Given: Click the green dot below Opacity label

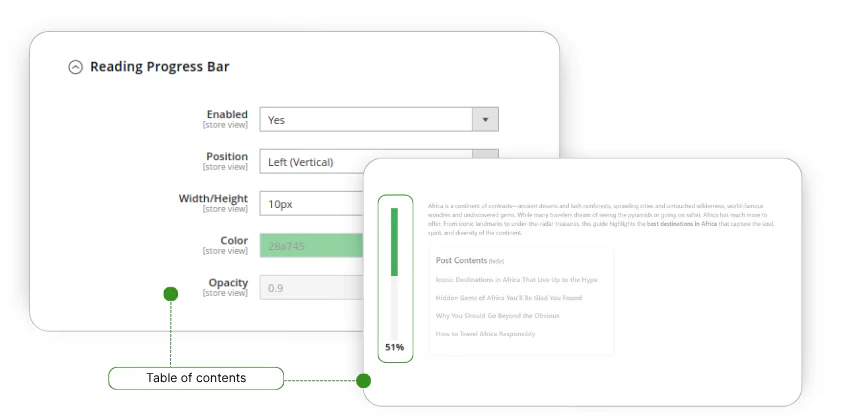Looking at the screenshot, I should (x=170, y=294).
